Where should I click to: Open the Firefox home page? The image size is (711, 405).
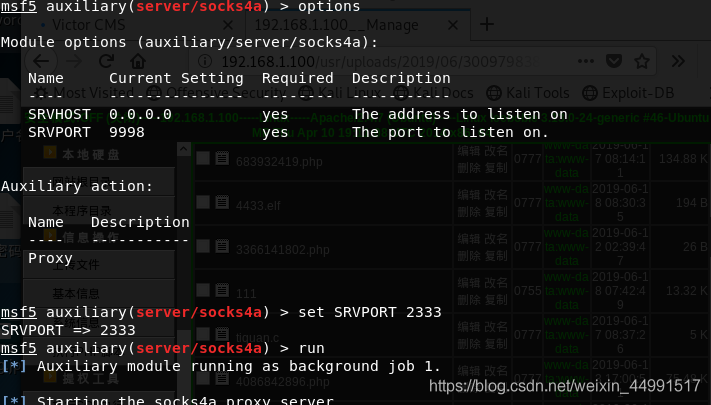coord(138,61)
